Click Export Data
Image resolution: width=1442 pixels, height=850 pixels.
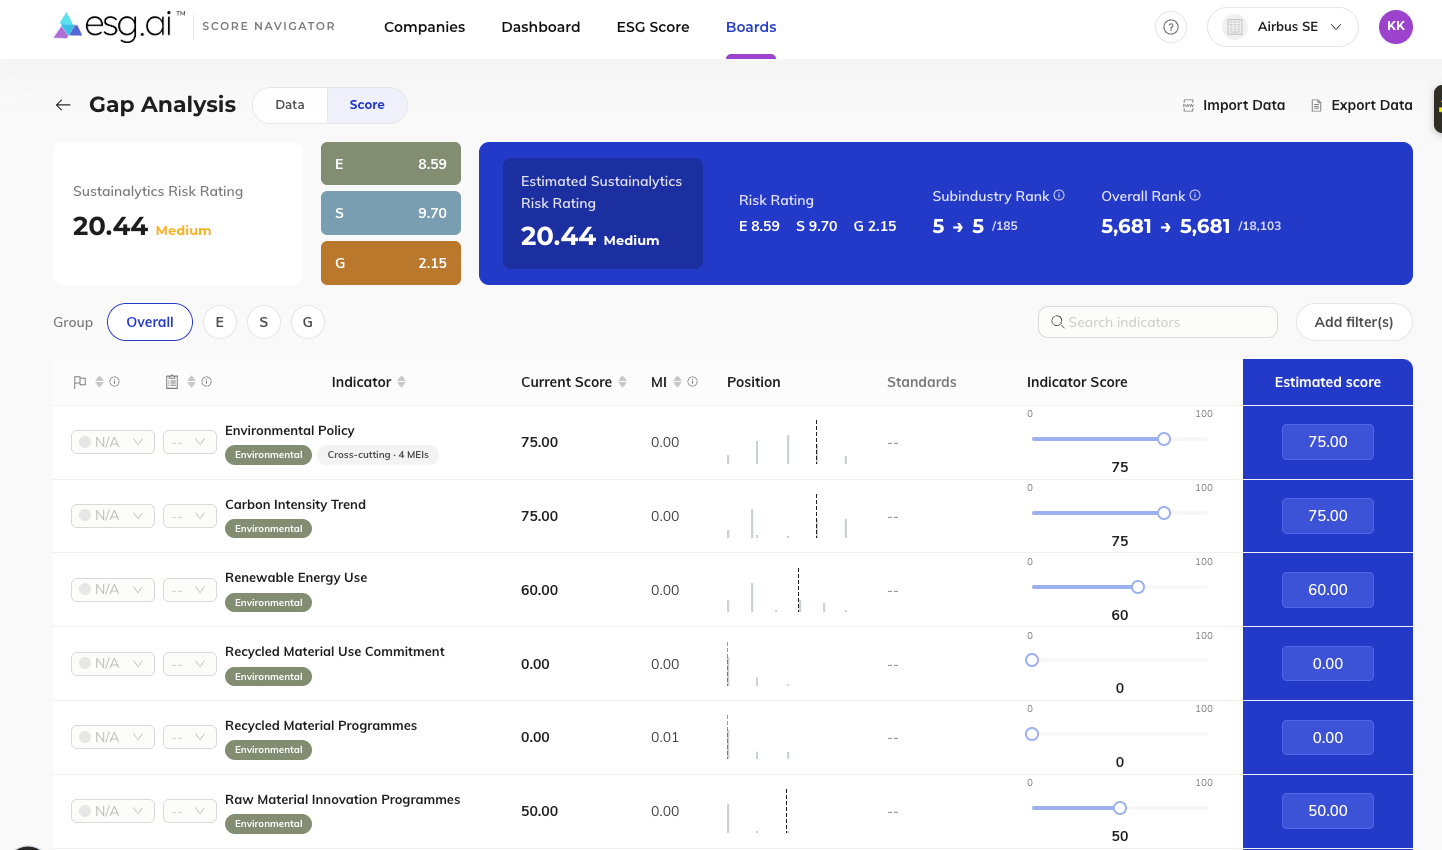[1361, 105]
